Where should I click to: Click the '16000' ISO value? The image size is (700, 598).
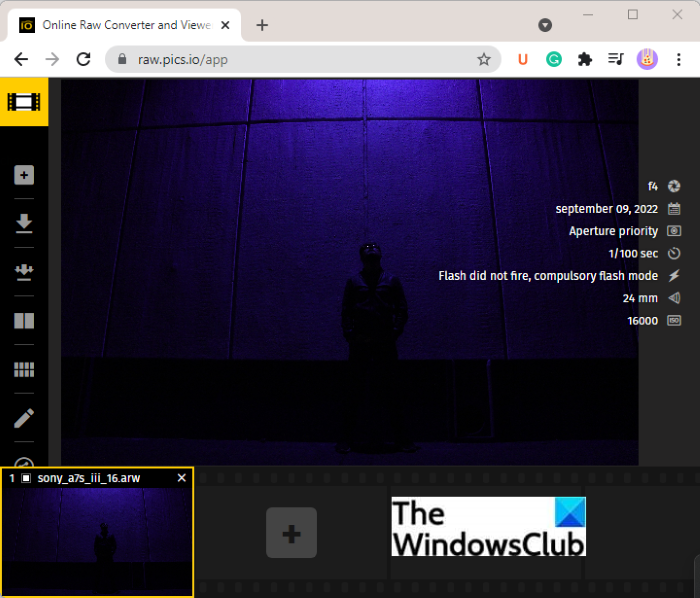click(x=642, y=321)
